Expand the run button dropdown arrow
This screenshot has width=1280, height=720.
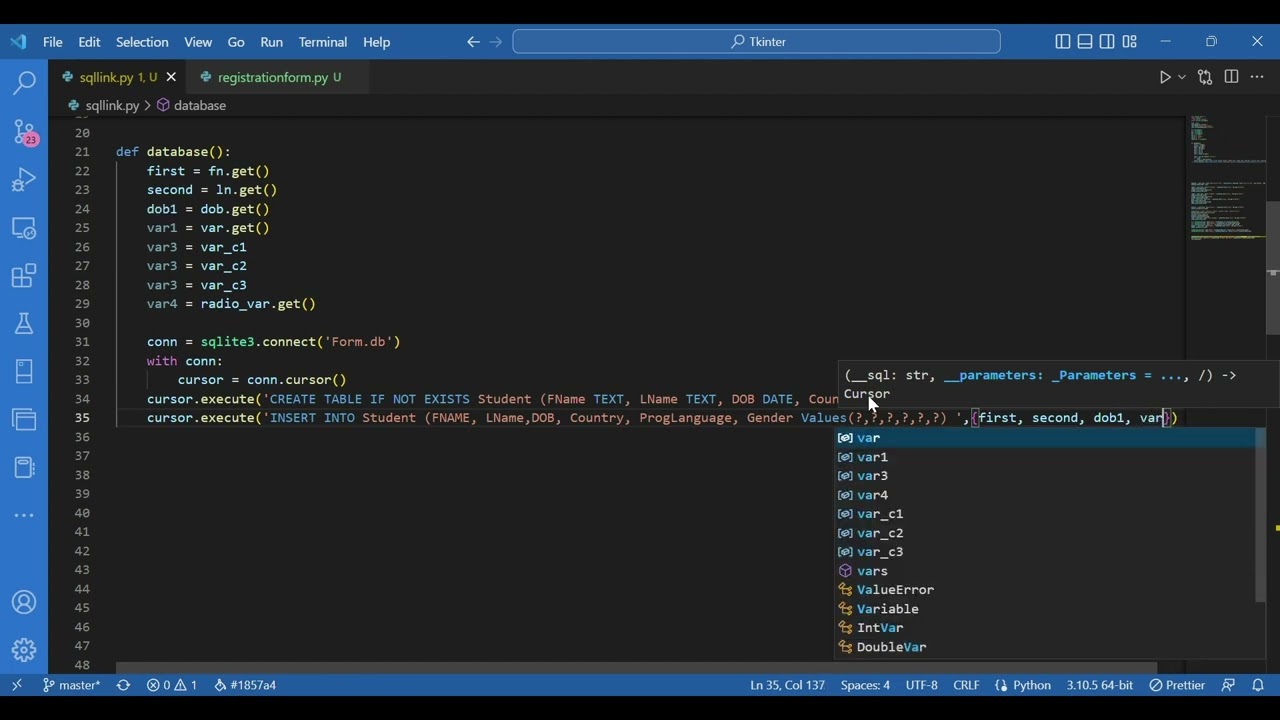click(x=1182, y=77)
